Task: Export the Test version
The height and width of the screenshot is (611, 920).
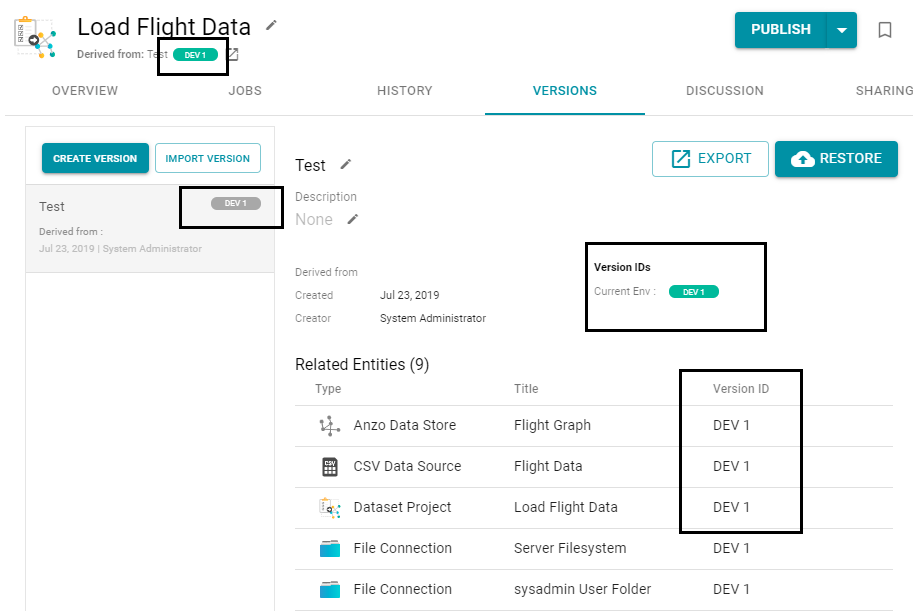Action: coord(710,158)
